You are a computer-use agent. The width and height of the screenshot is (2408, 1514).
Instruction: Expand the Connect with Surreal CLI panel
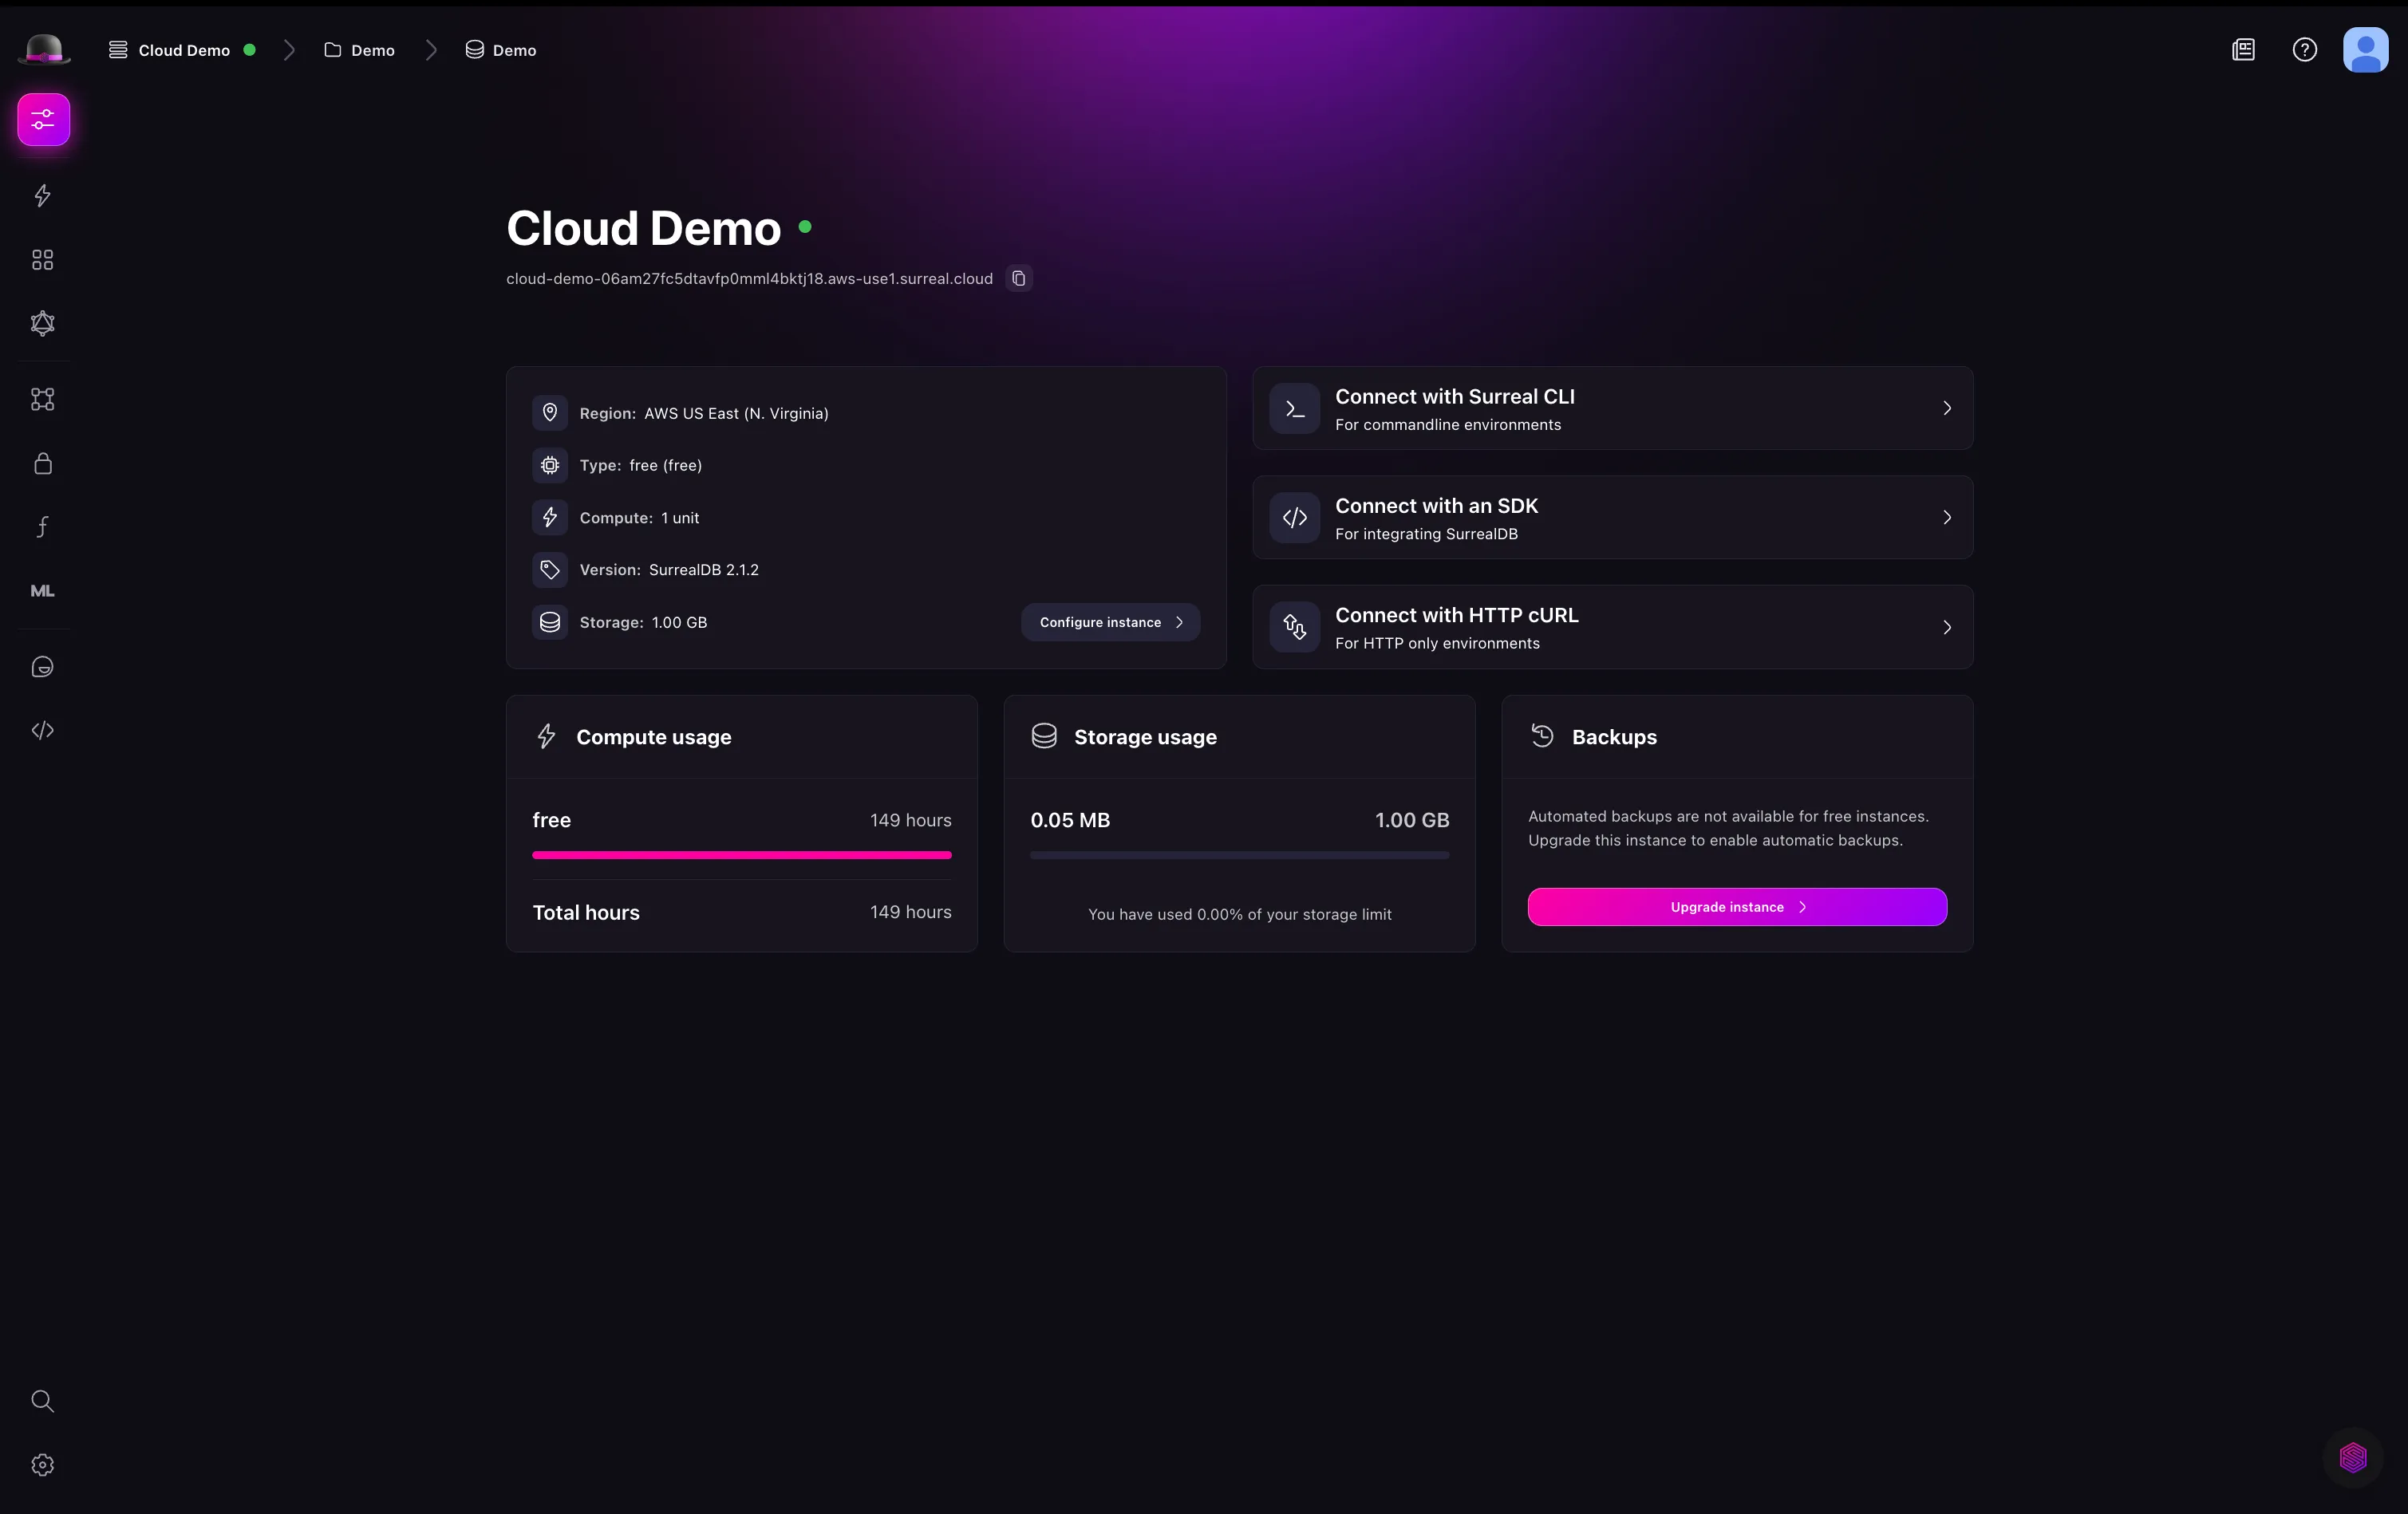coord(1611,408)
